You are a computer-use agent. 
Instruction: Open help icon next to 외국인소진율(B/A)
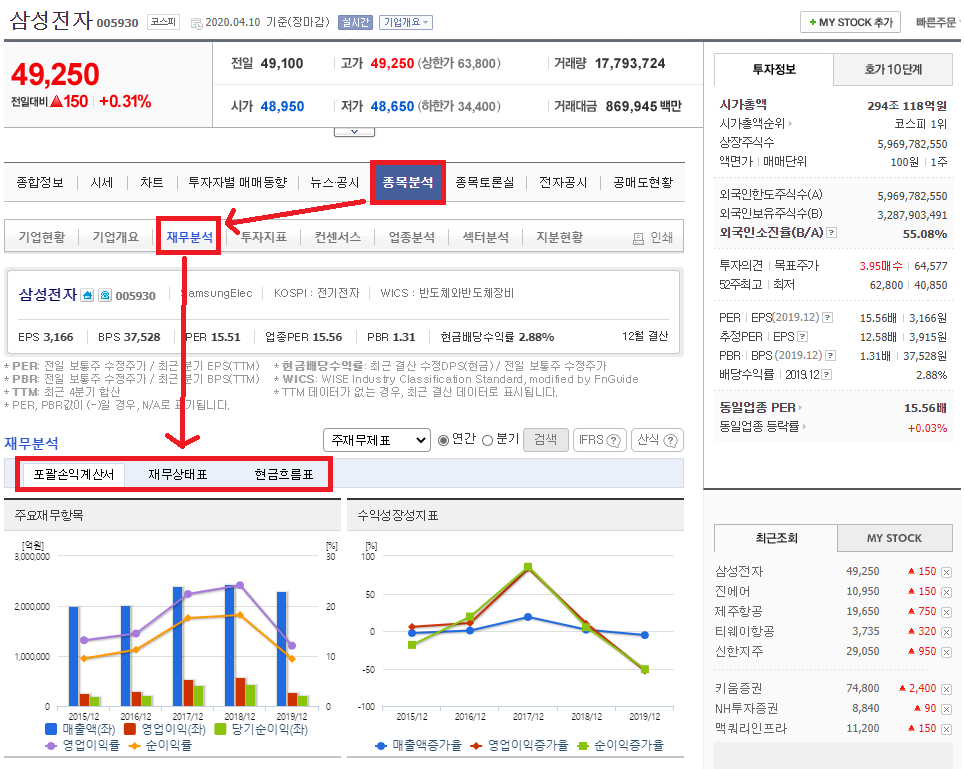(832, 232)
